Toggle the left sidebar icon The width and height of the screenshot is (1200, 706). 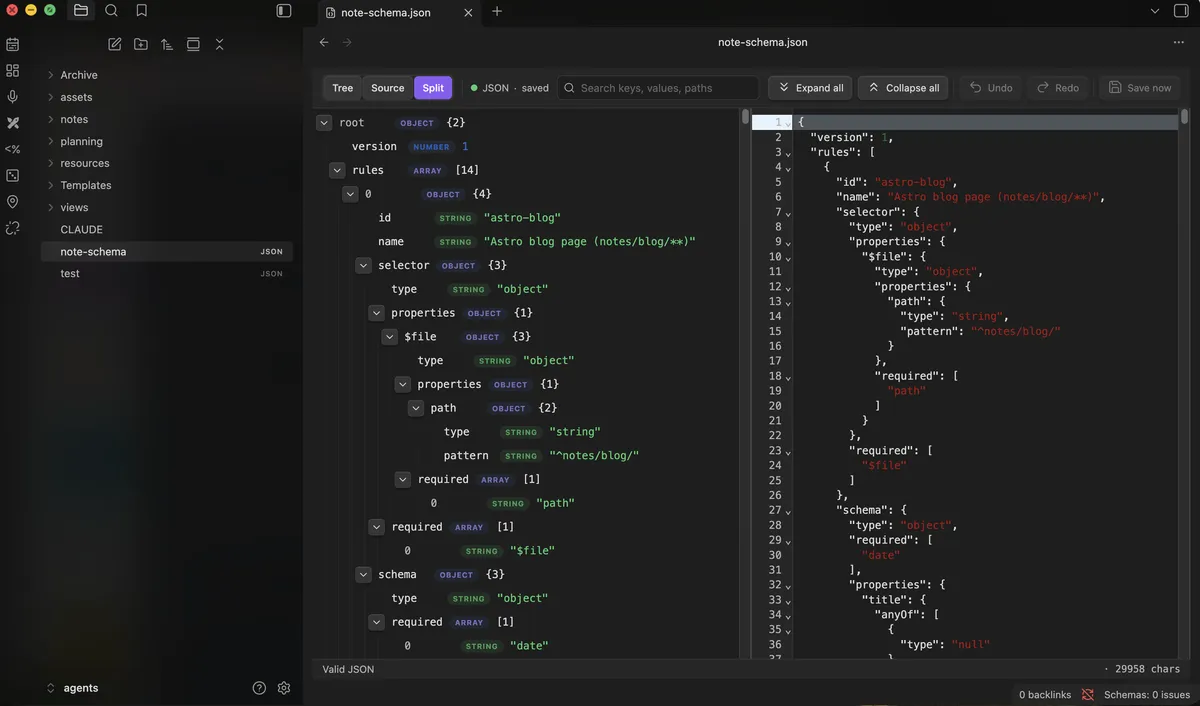point(284,11)
